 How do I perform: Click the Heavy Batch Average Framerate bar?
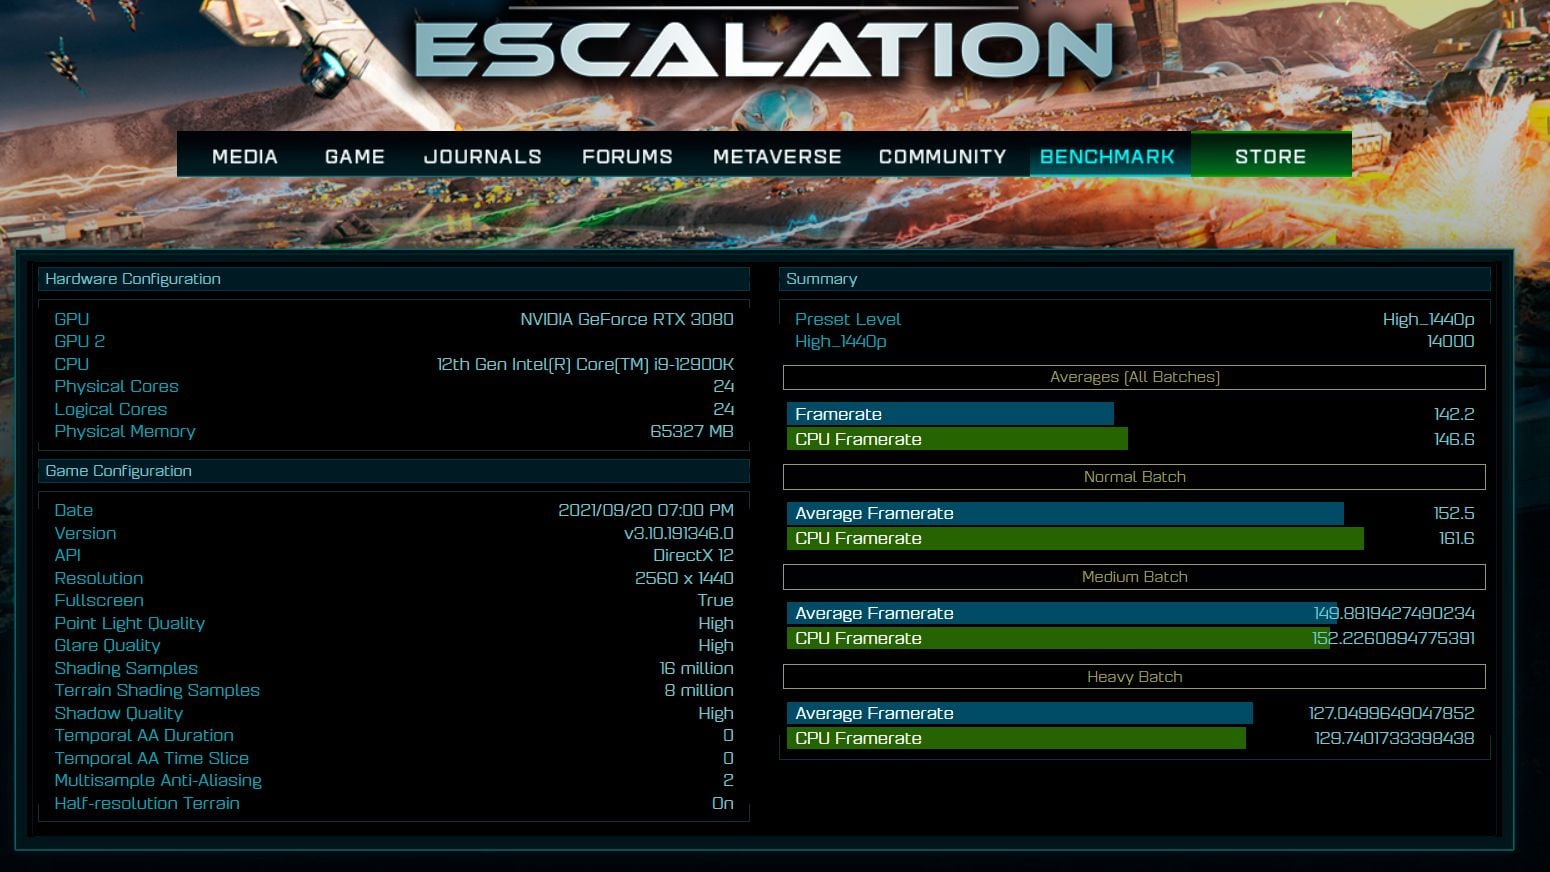click(x=1019, y=713)
